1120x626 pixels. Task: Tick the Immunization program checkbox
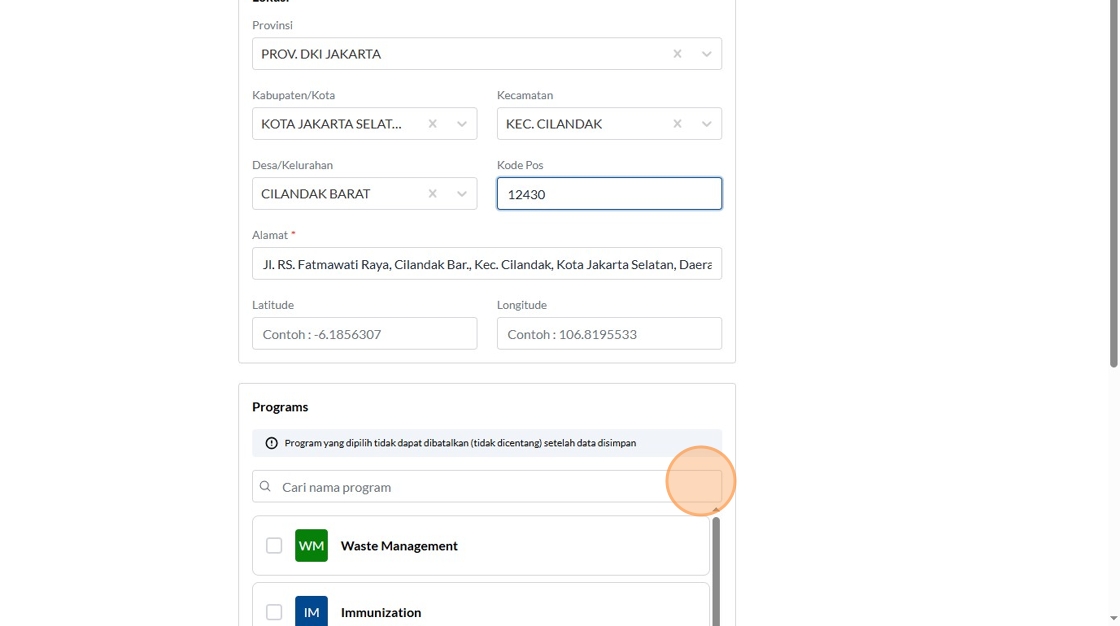click(x=274, y=612)
